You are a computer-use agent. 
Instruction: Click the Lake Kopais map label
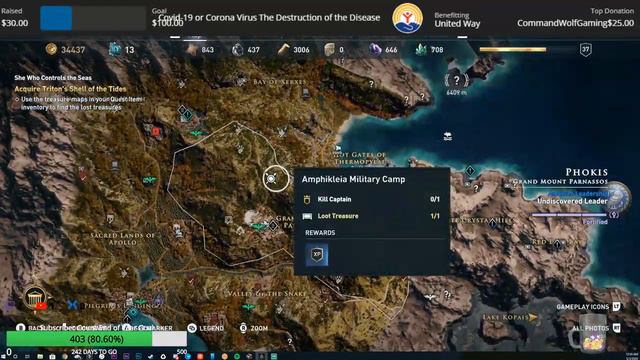pos(505,317)
